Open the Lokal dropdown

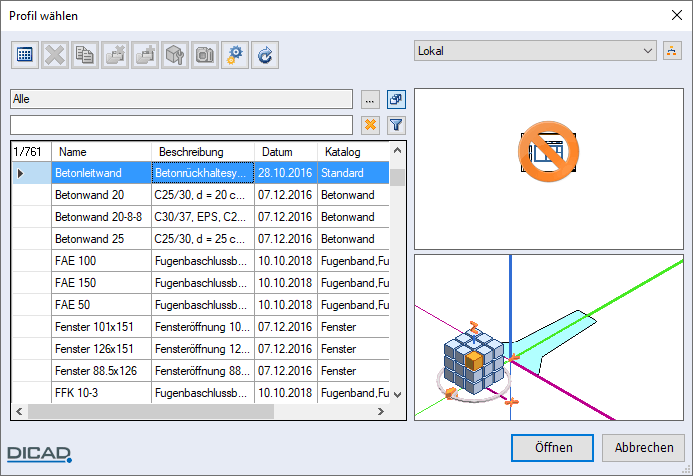pyautogui.click(x=535, y=51)
